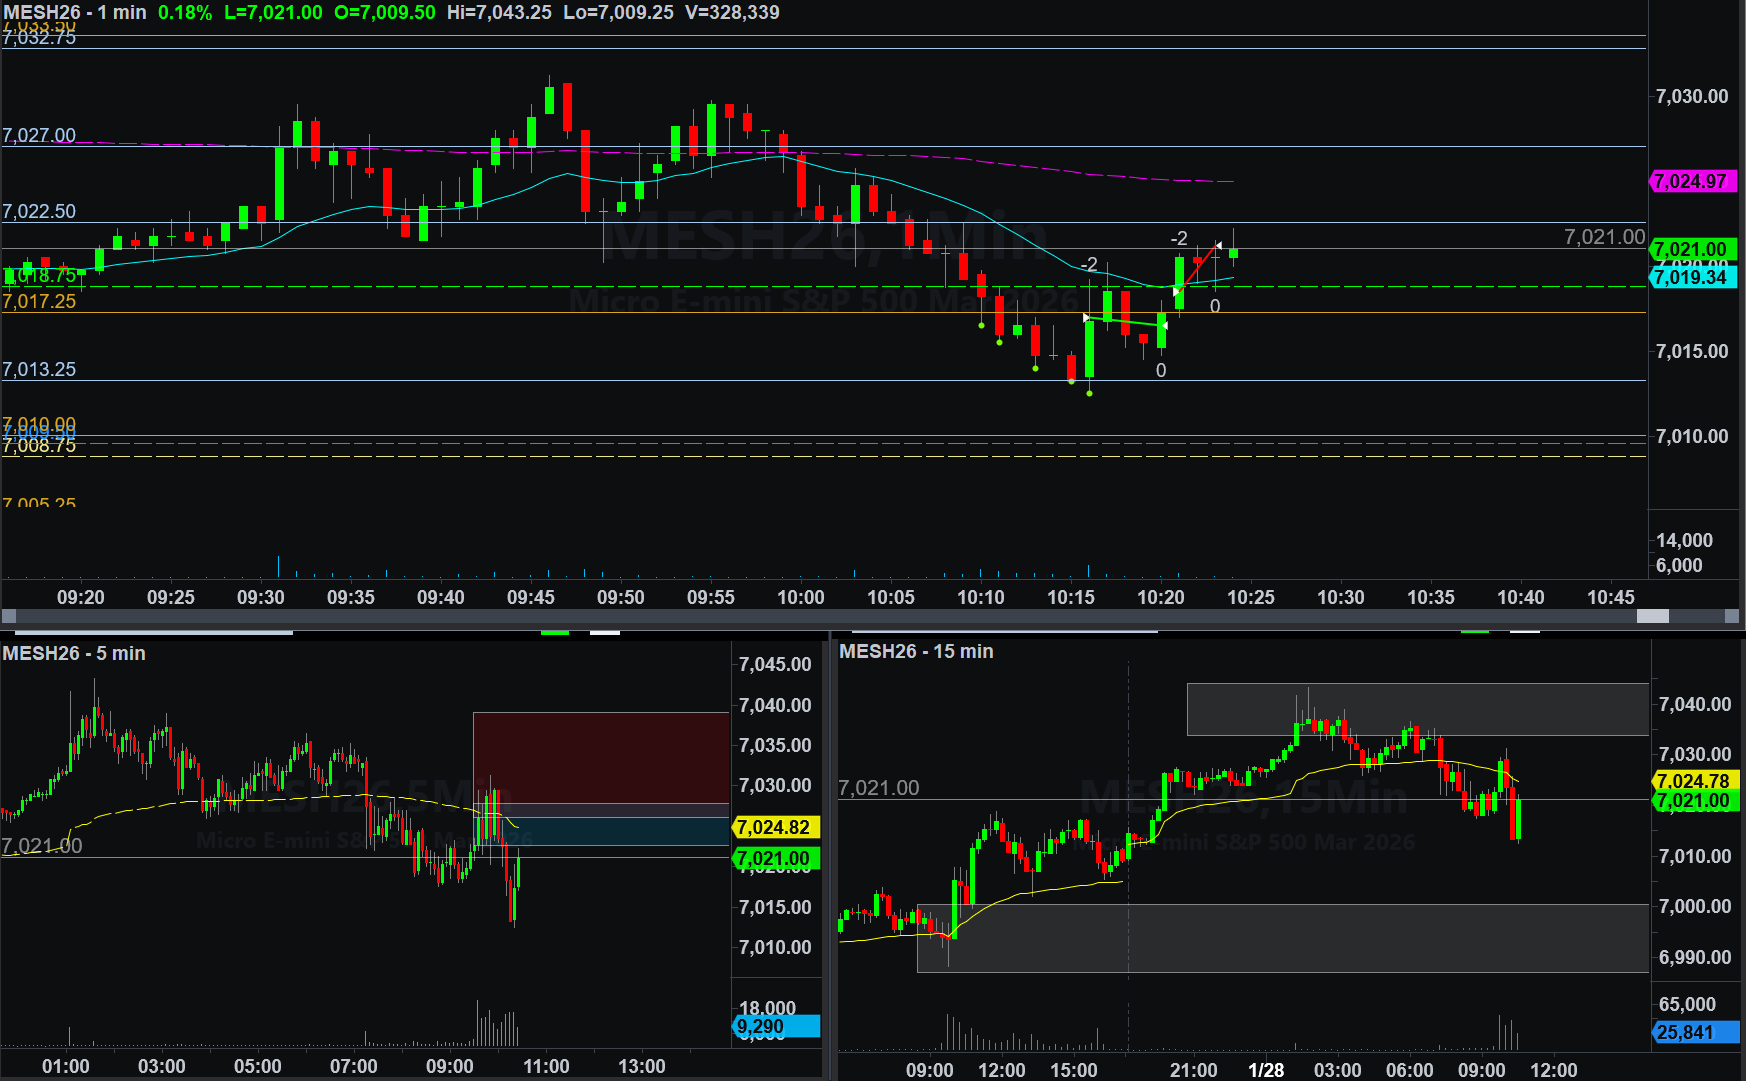The image size is (1746, 1081).
Task: Select lower gray rectangle on 15 min chart
Action: tap(1280, 938)
